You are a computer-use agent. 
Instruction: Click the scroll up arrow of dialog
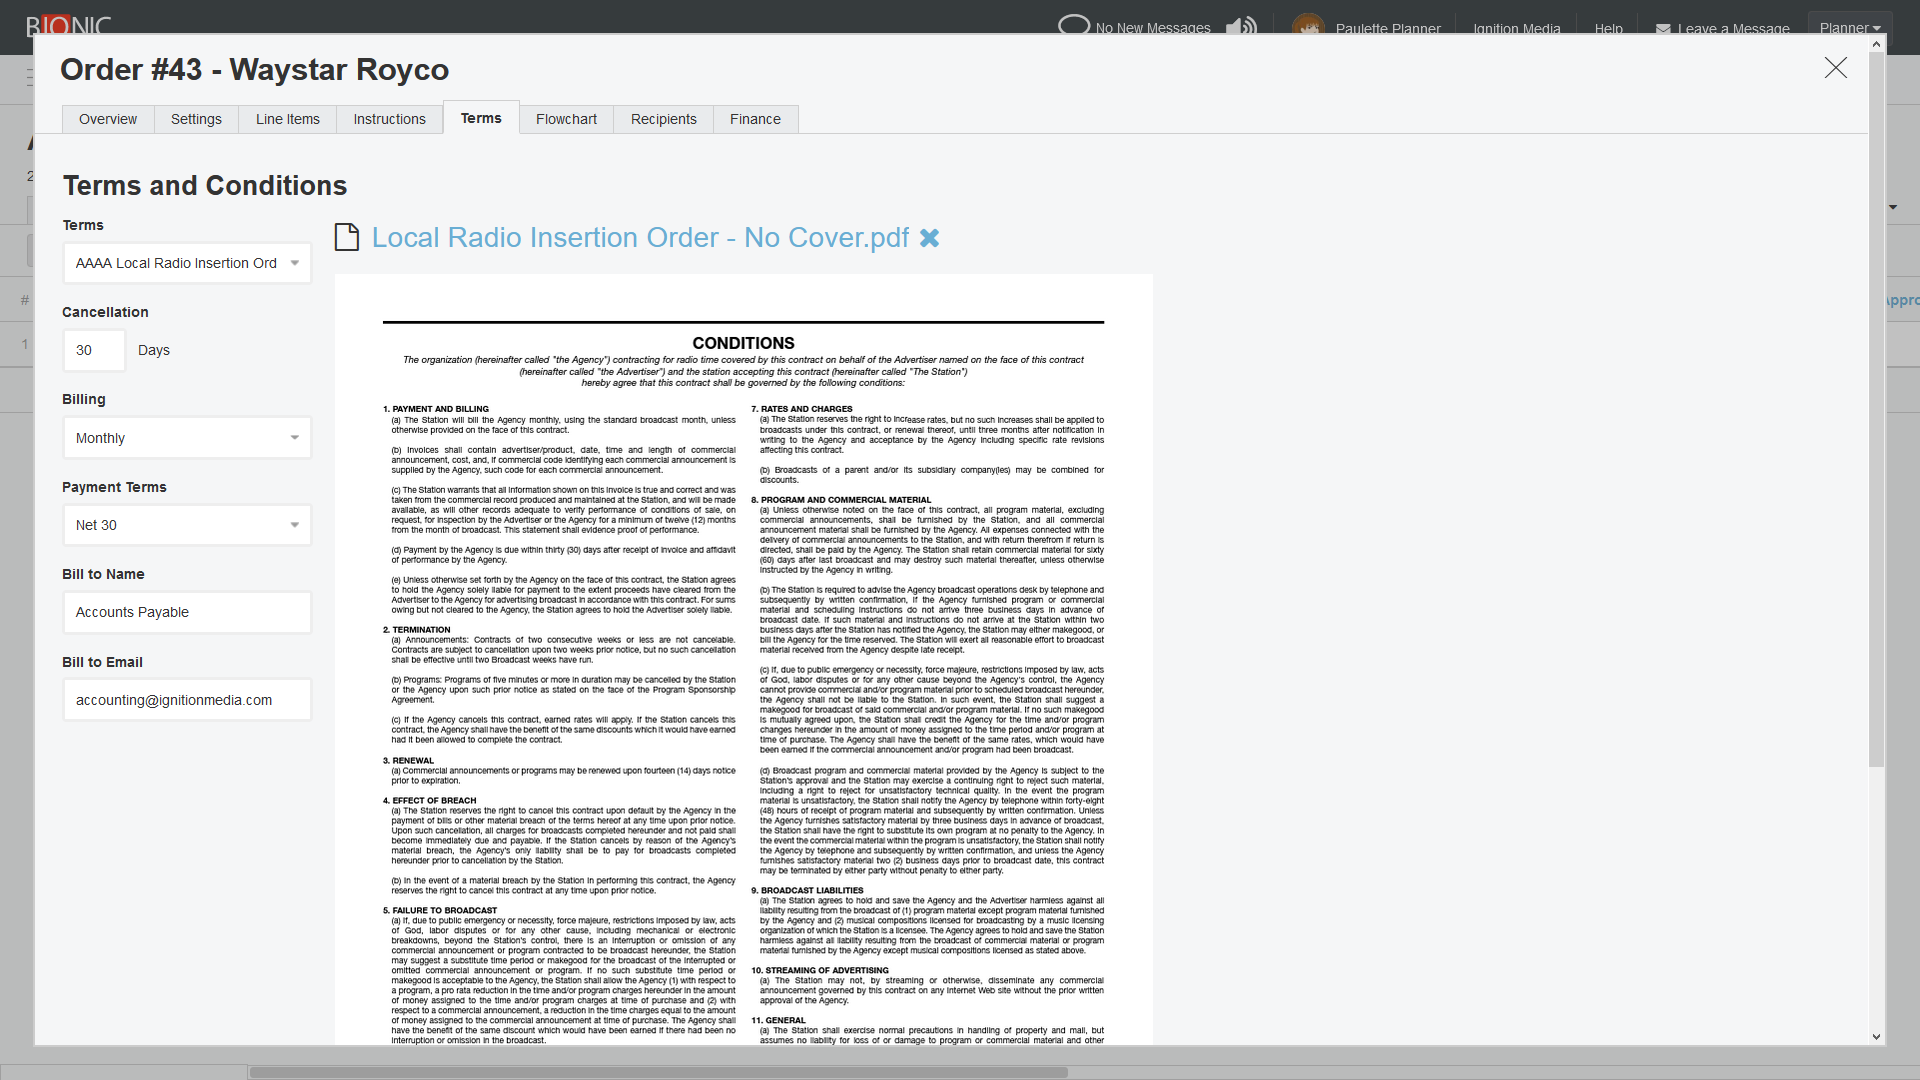(x=1876, y=44)
